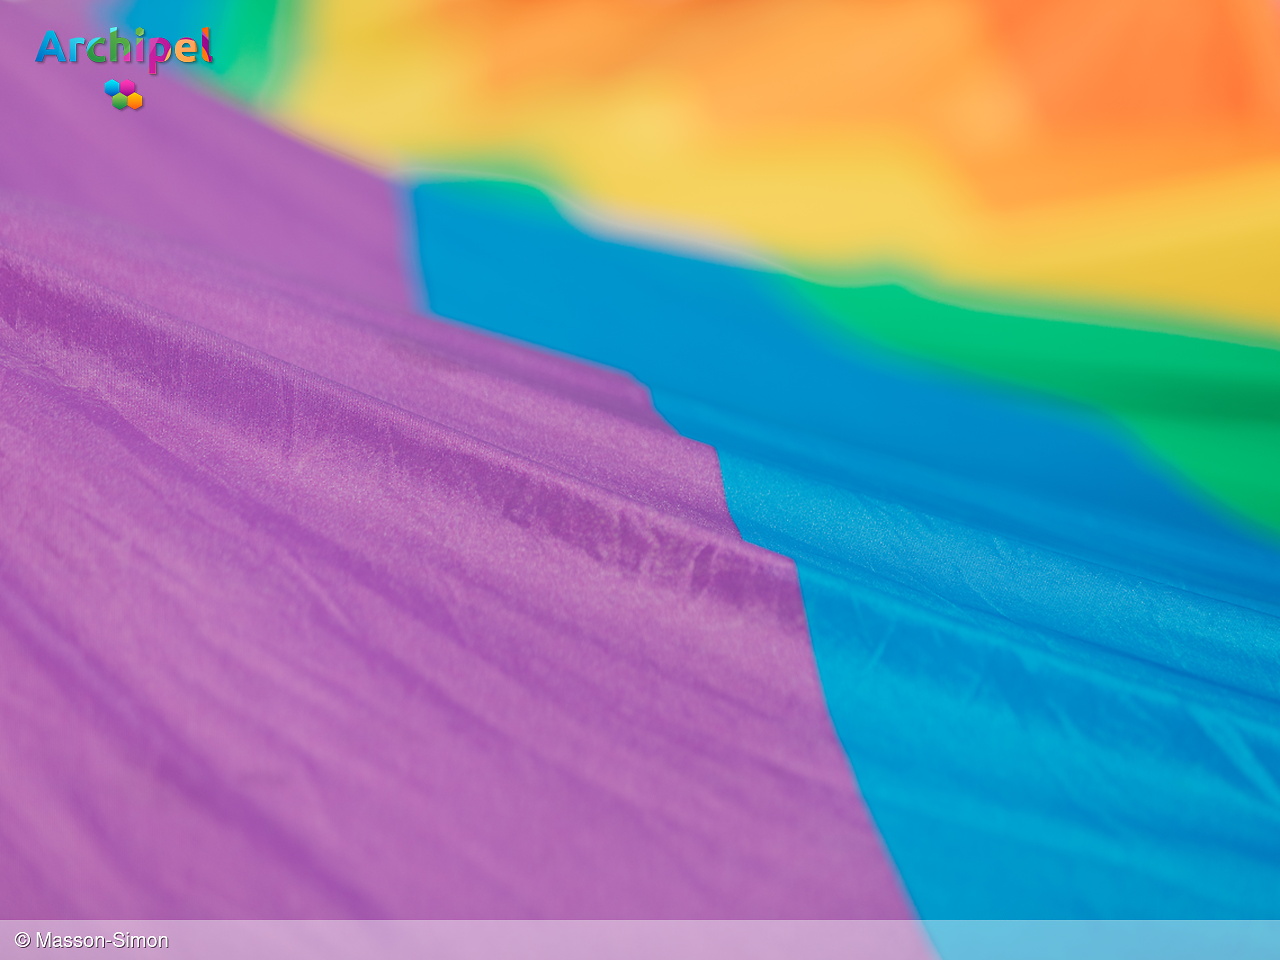Click the blue letter A in Archipel
The height and width of the screenshot is (960, 1280).
[51, 47]
